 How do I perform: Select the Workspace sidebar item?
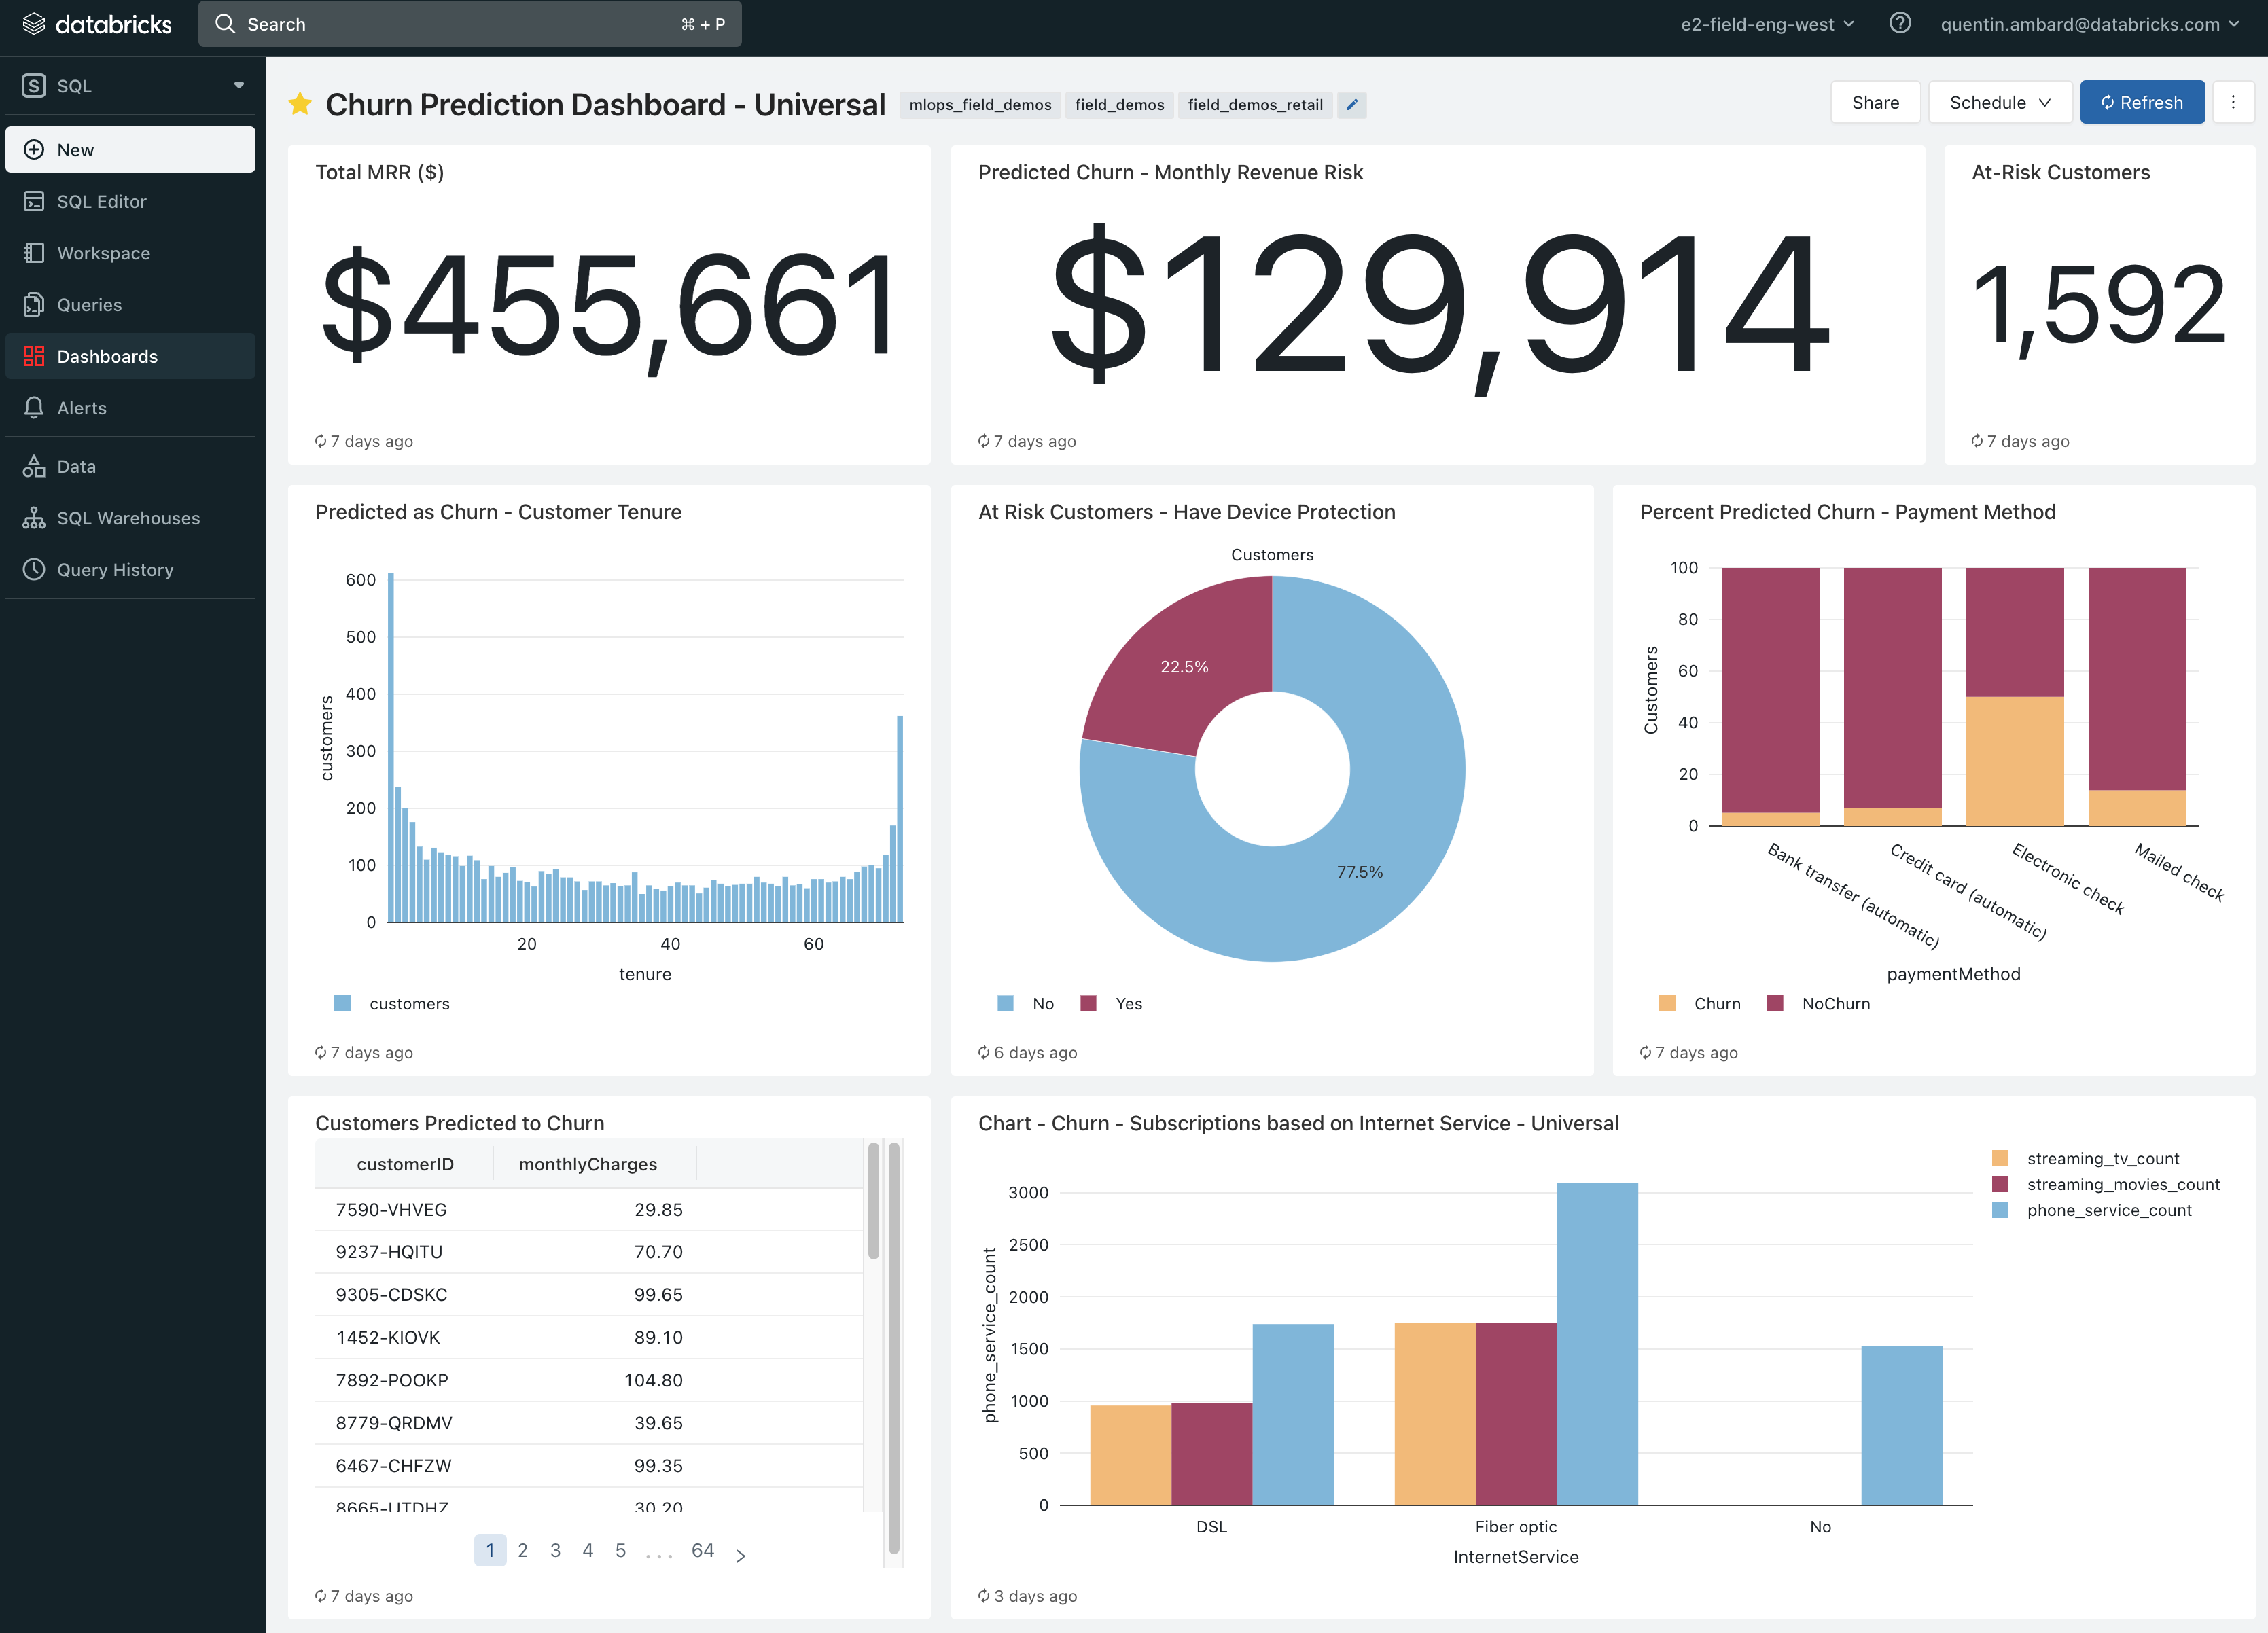point(103,253)
